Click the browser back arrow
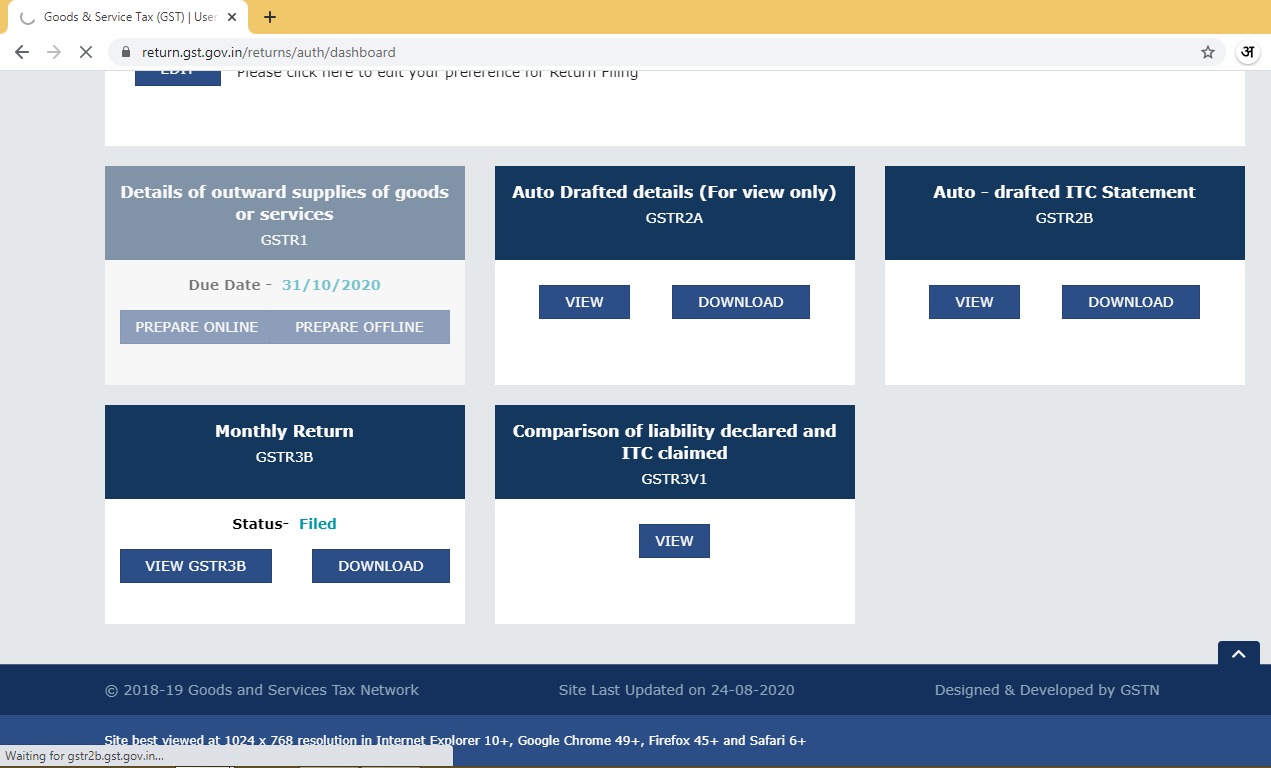Viewport: 1271px width, 768px height. pos(21,52)
